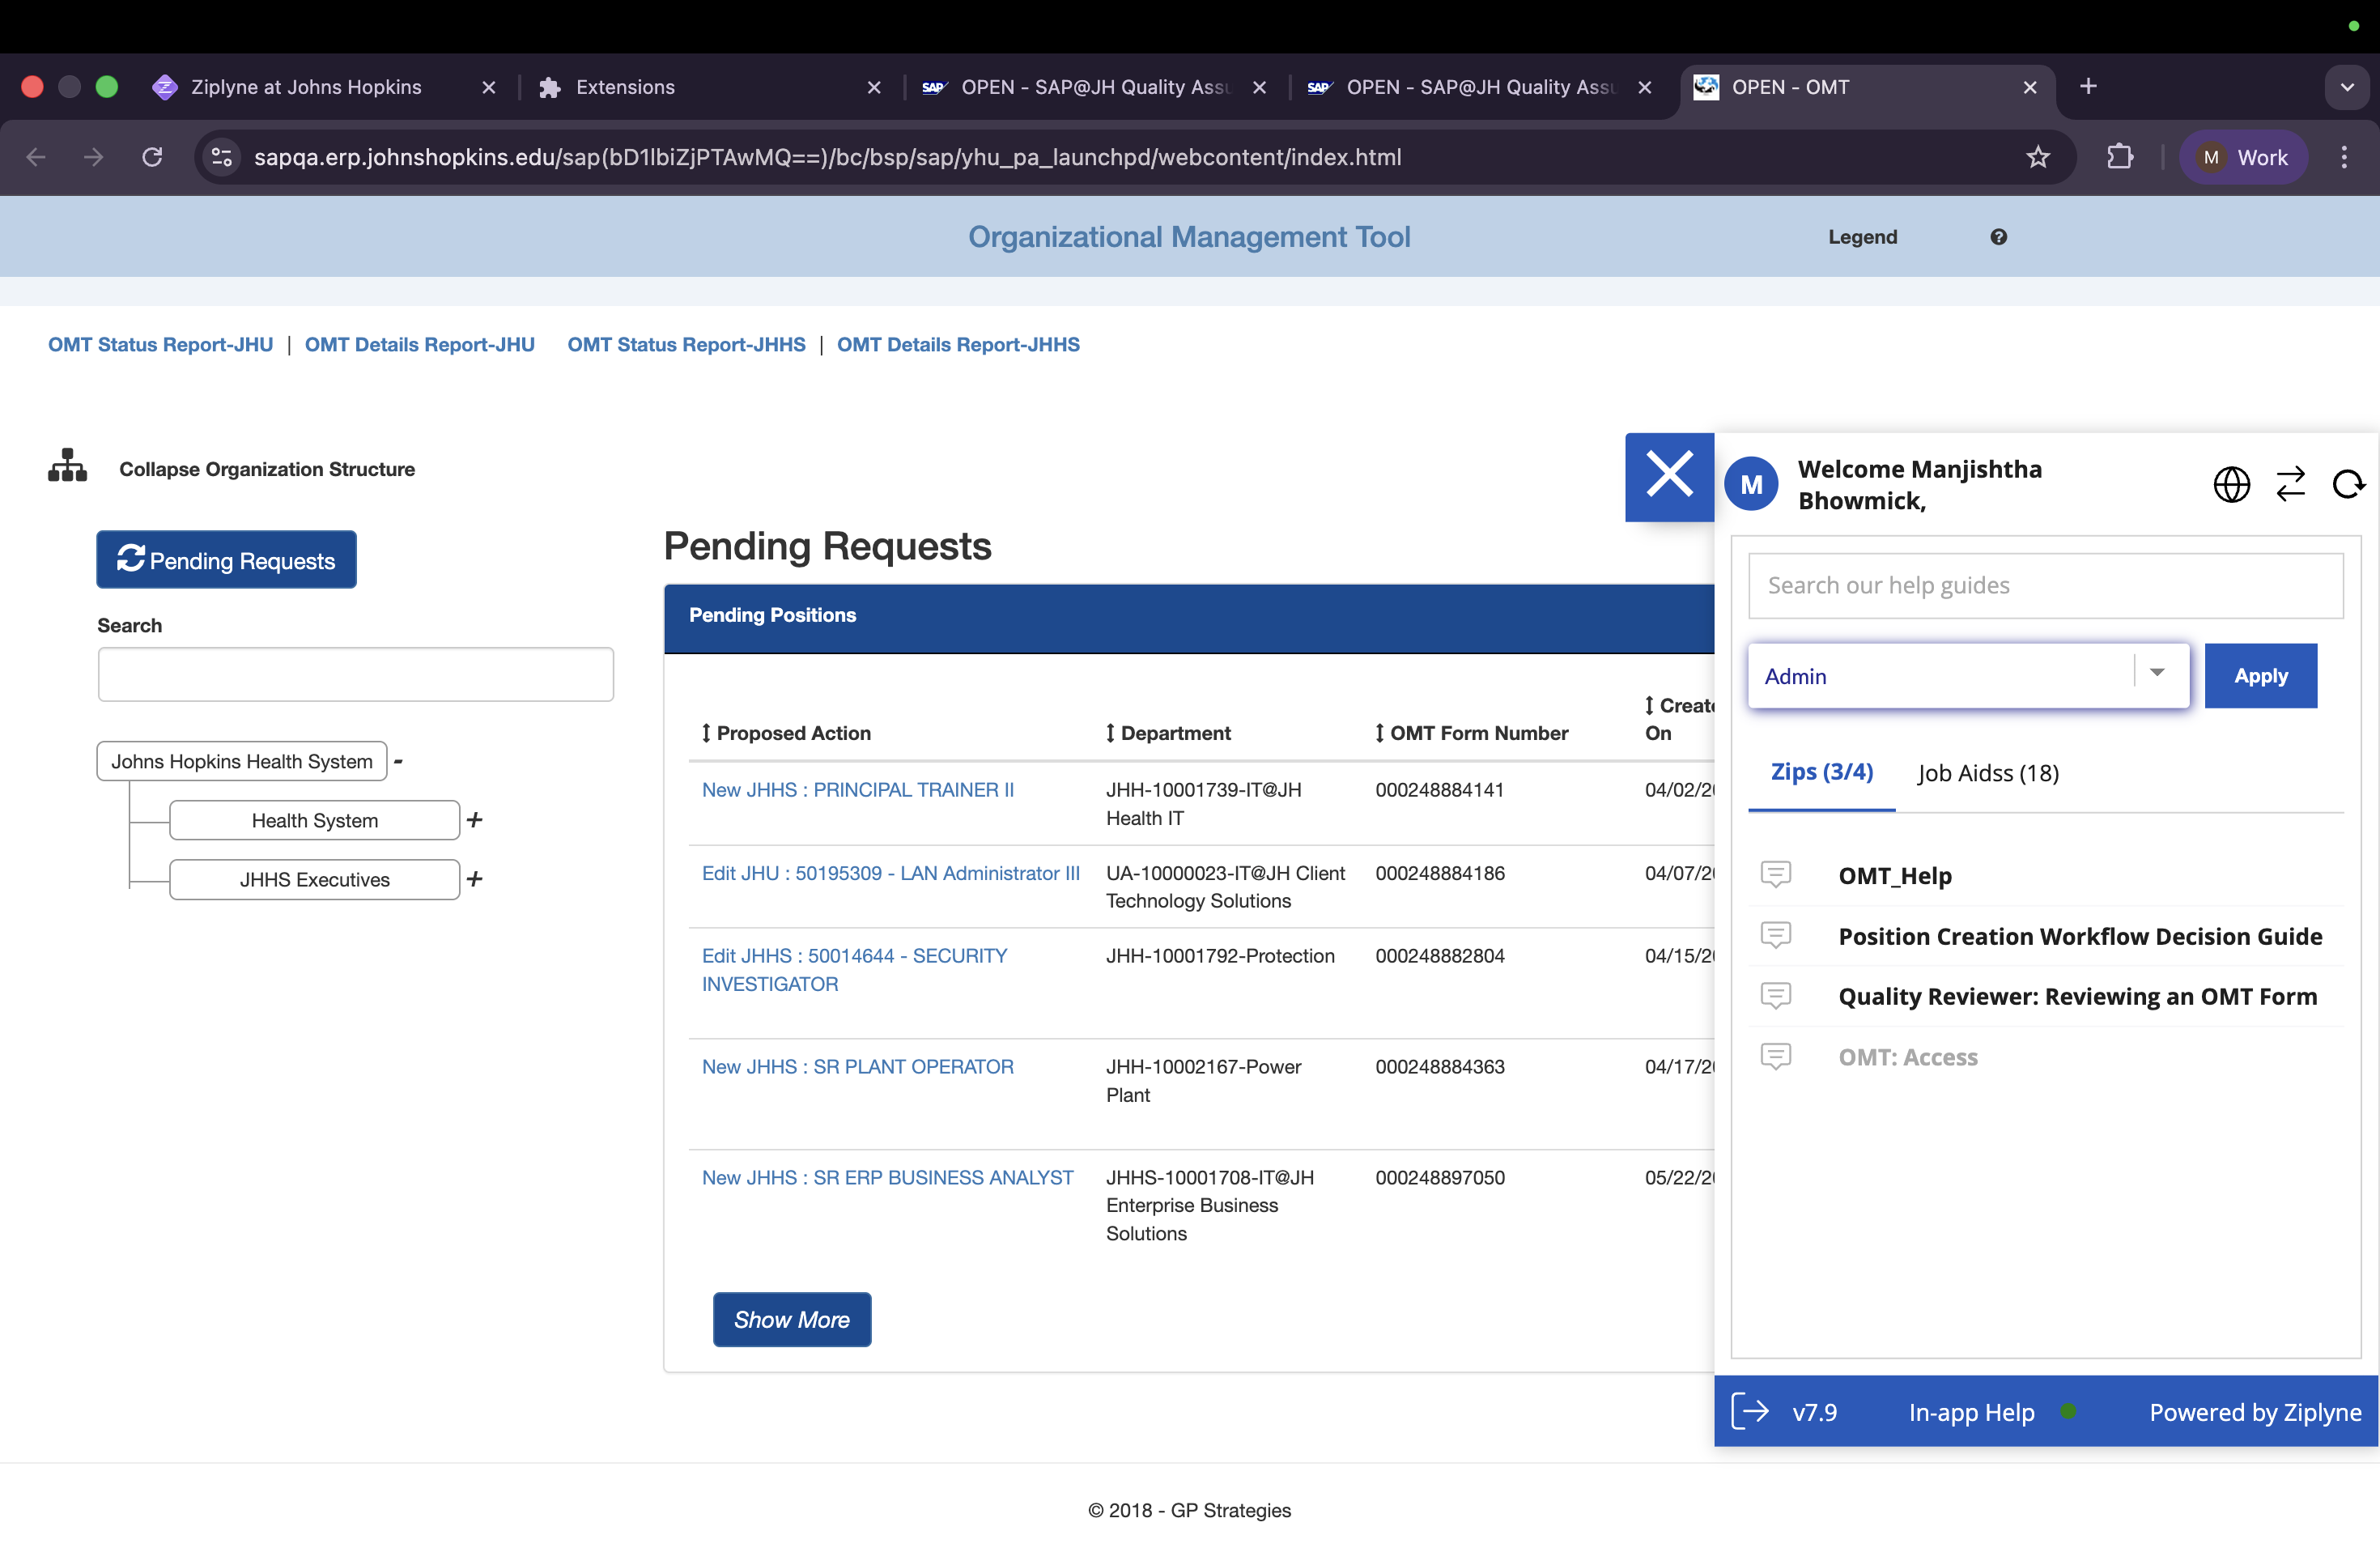2380x1548 pixels.
Task: Bookmark this page with the star icon
Action: click(2037, 157)
